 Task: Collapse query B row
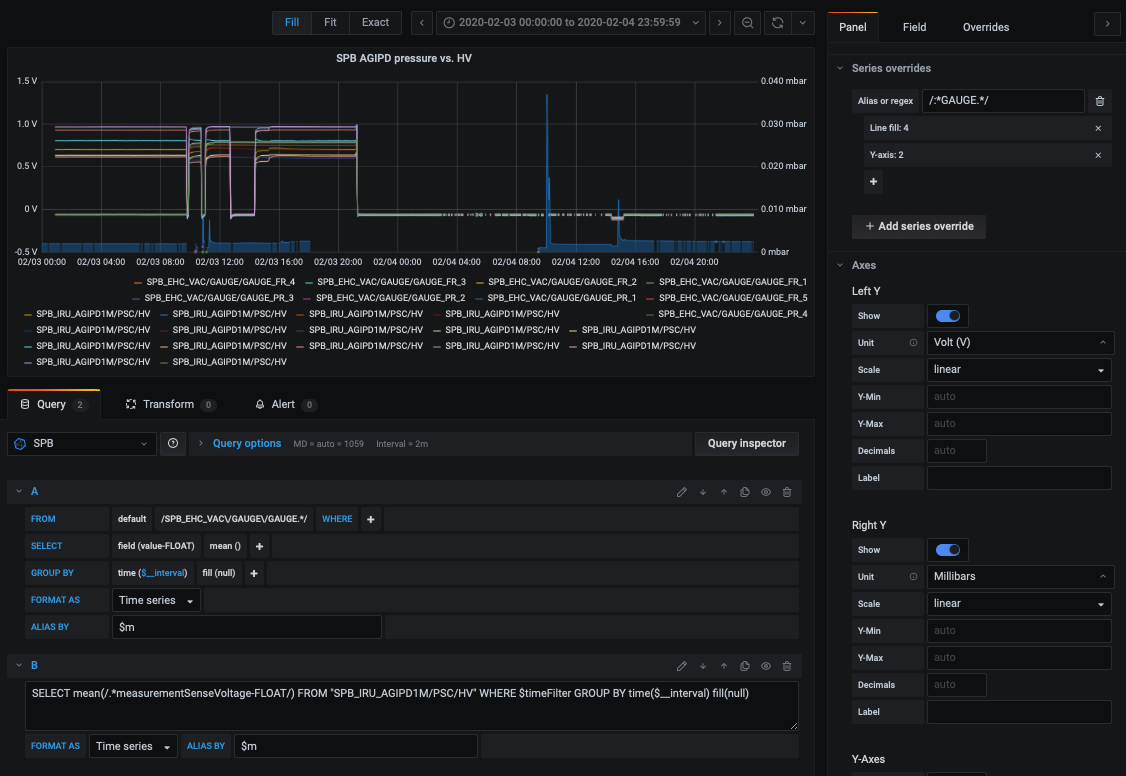tap(19, 665)
